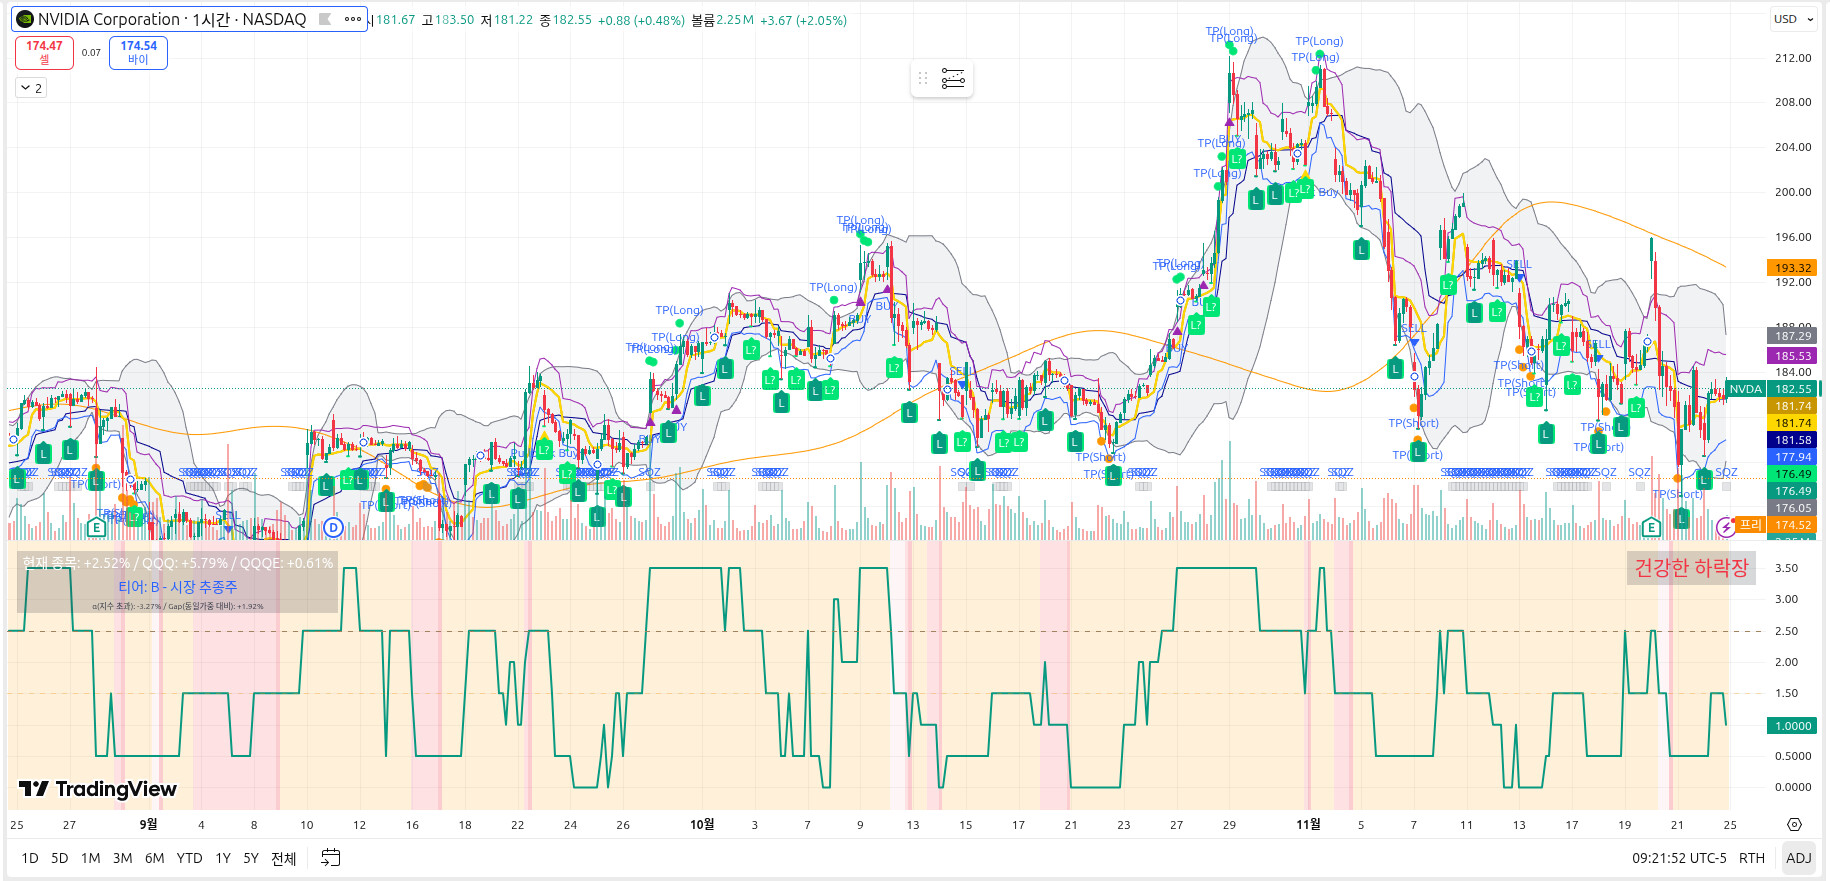The height and width of the screenshot is (881, 1830).
Task: Click the flag icon next to NASDAQ
Action: coord(325,19)
